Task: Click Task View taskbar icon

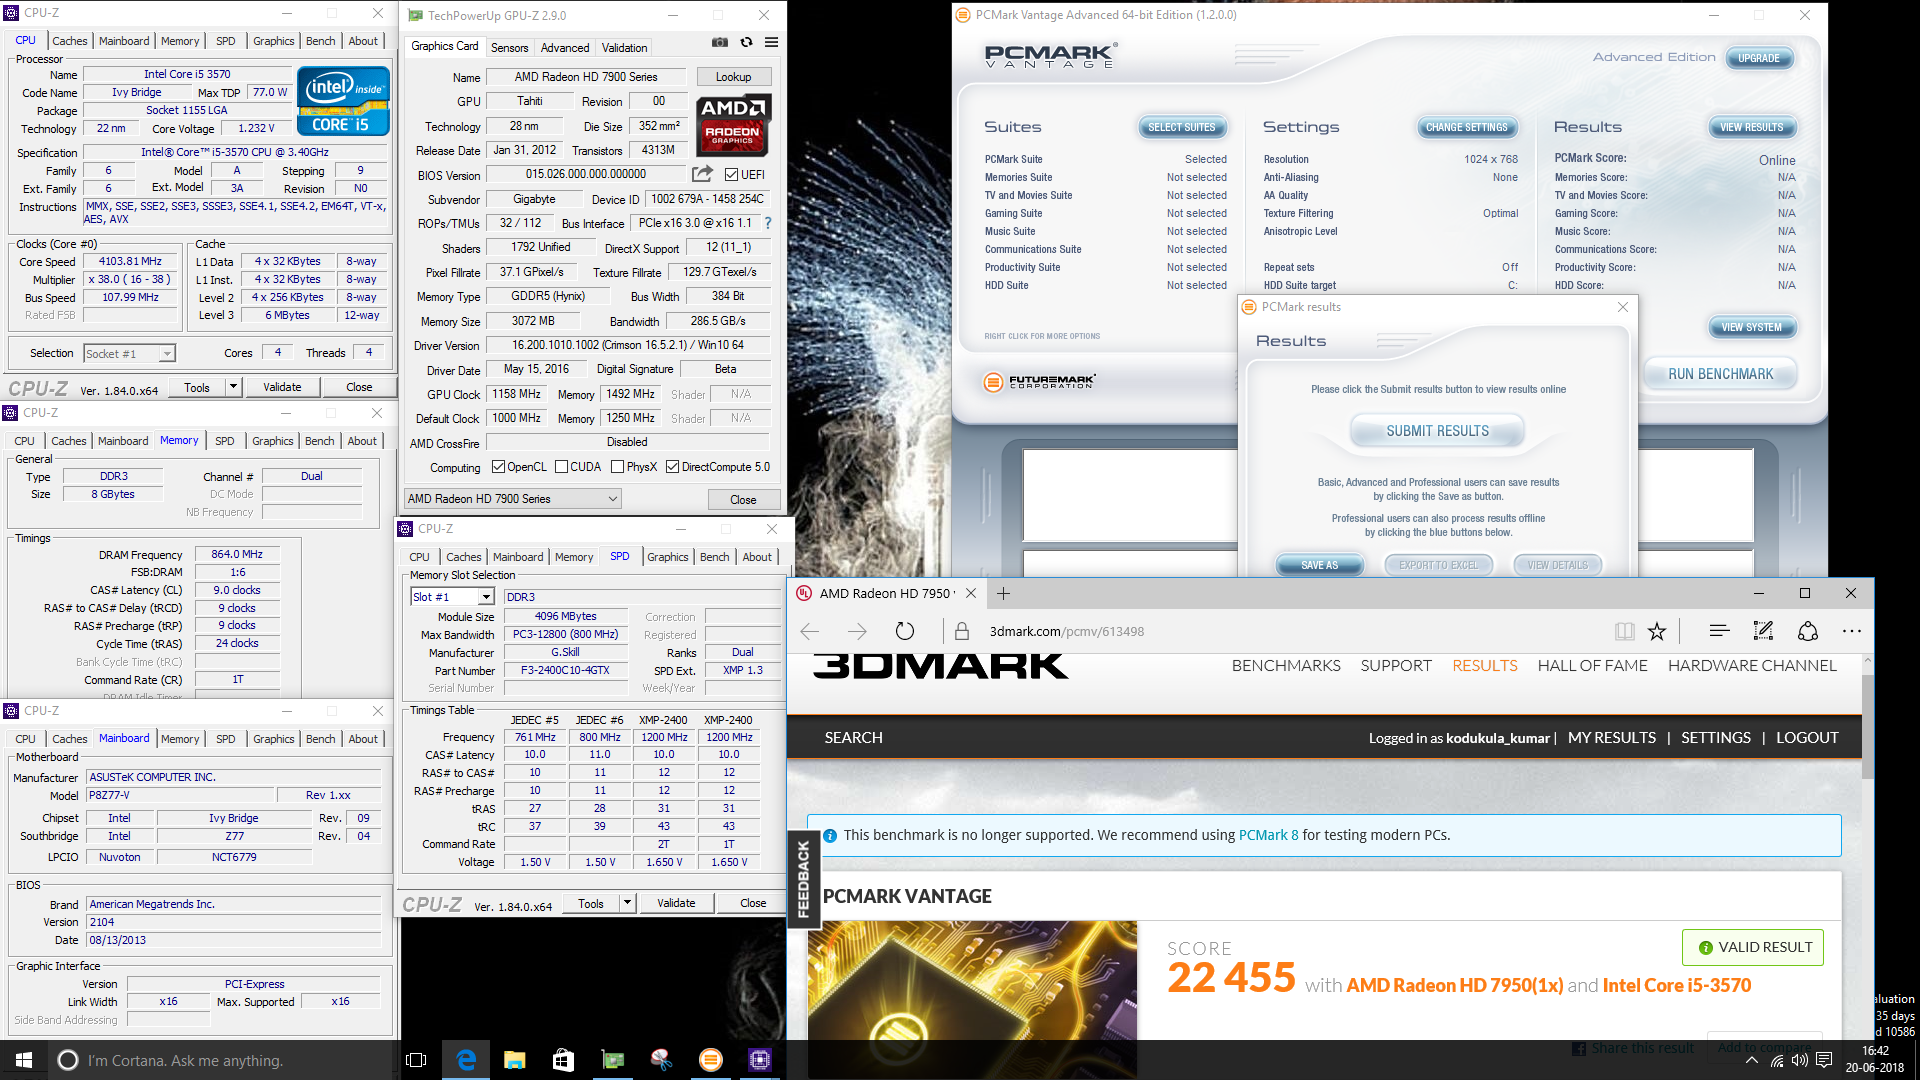Action: pos(417,1060)
